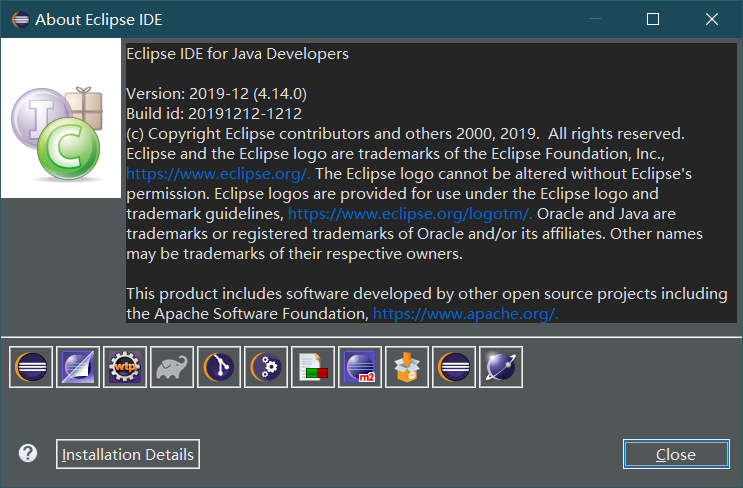The image size is (743, 488).
Task: Click the 'Eclipse IDE for Java Developers' heading
Action: coord(237,54)
